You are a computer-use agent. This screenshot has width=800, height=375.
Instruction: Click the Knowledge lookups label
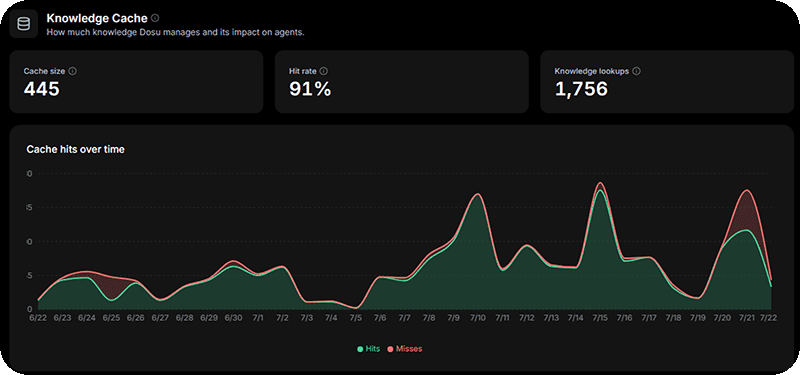[x=592, y=71]
